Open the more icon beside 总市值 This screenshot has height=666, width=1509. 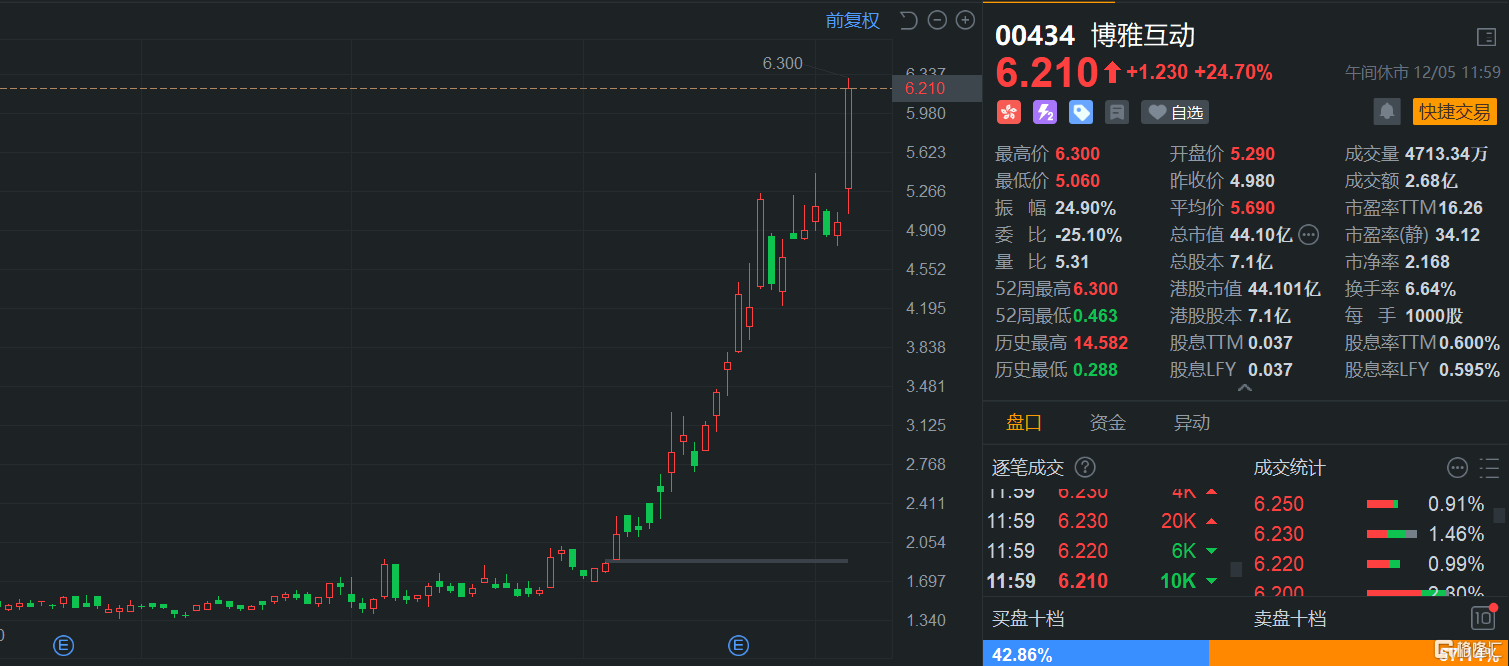pos(1308,235)
